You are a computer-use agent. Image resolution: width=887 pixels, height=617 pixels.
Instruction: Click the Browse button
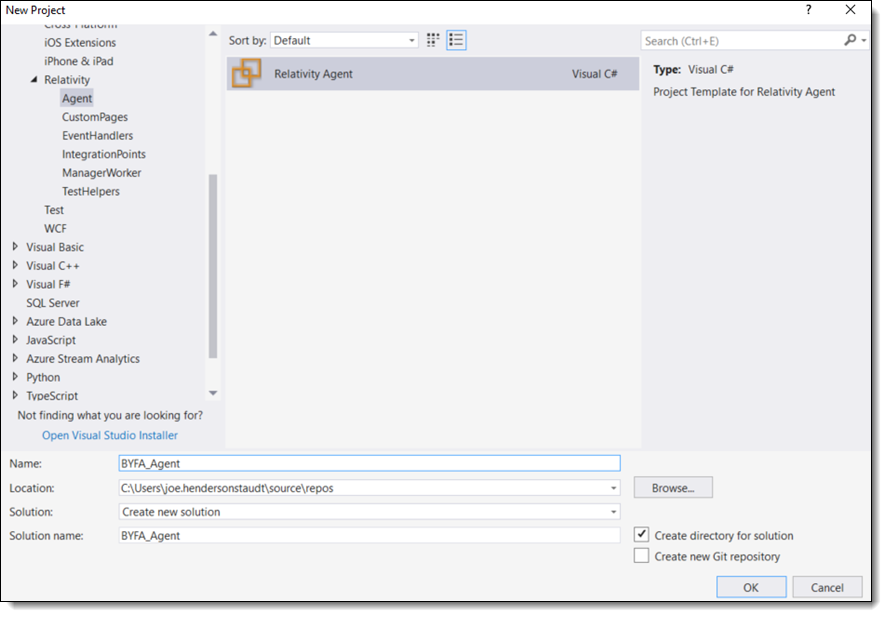pos(673,487)
